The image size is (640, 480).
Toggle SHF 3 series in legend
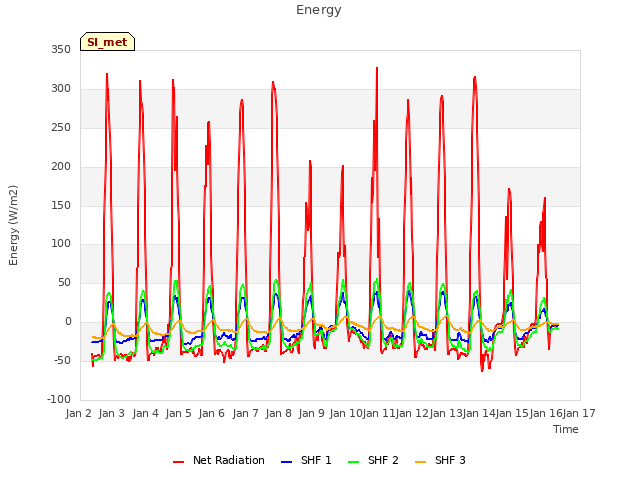tap(440, 460)
